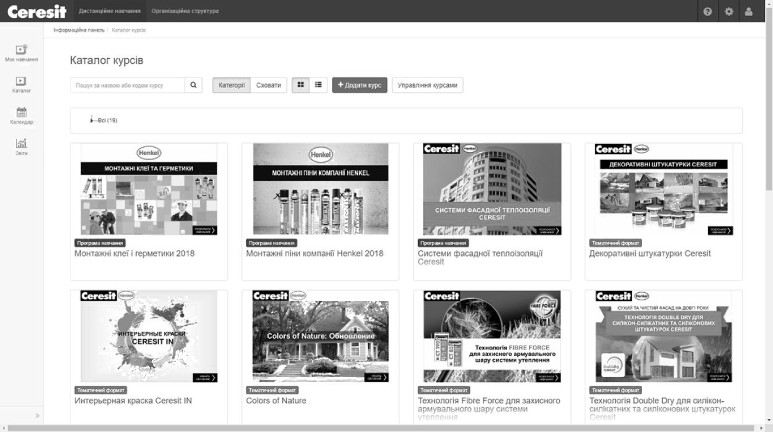Open Декоративні штукатурки Ceresit thumbnail
The width and height of the screenshot is (773, 432).
pos(664,189)
